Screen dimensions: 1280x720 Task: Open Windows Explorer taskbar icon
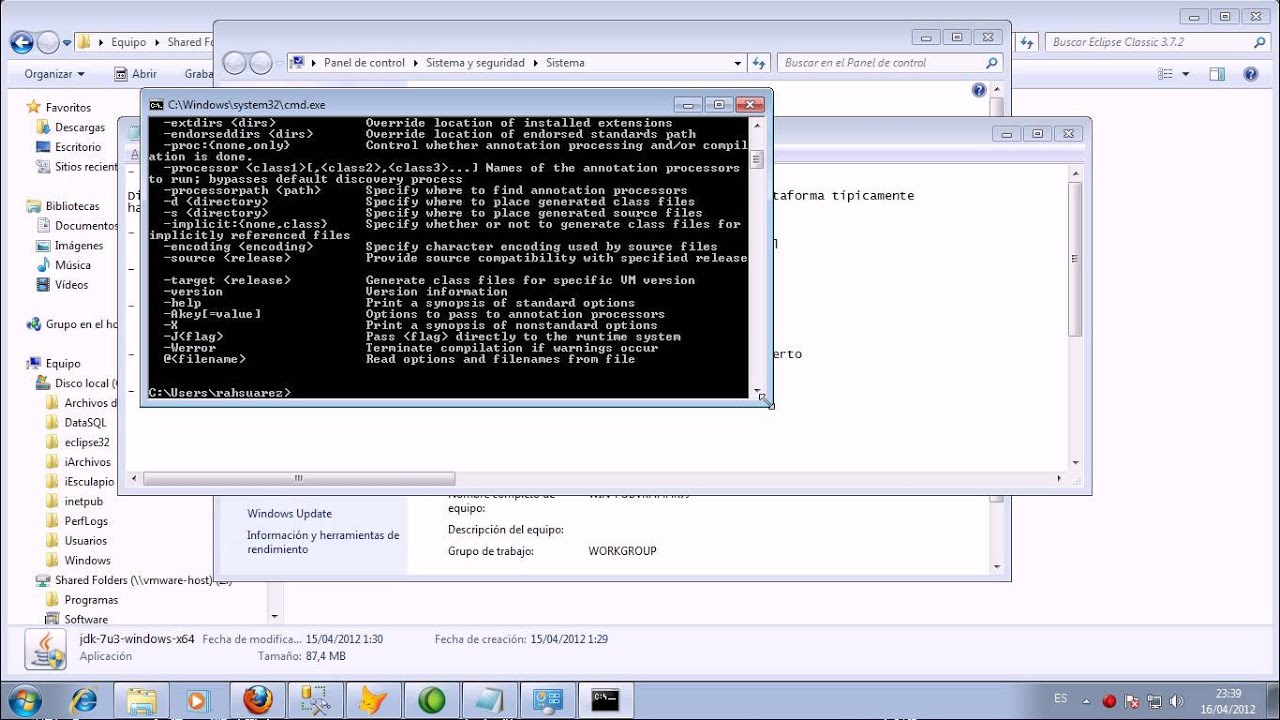(x=141, y=700)
